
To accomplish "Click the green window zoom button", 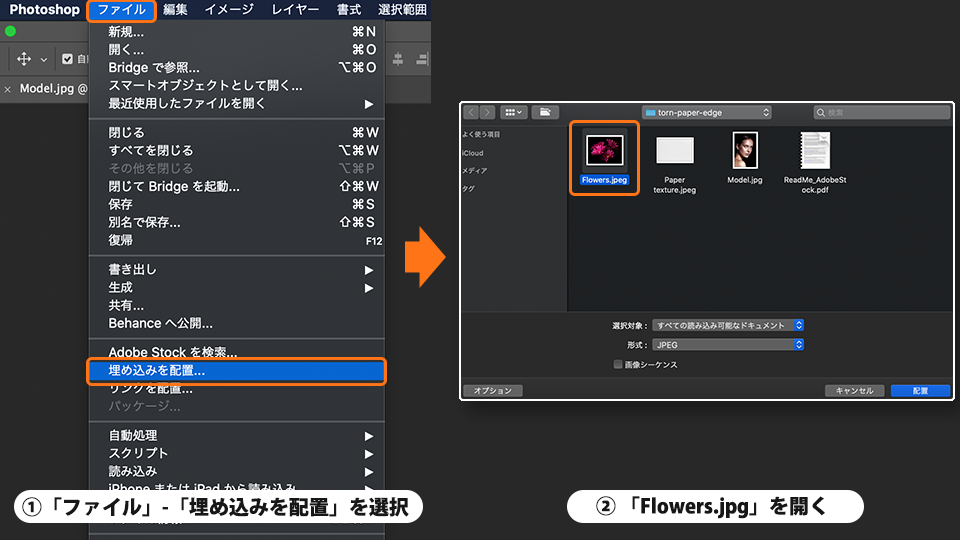I will coord(10,31).
